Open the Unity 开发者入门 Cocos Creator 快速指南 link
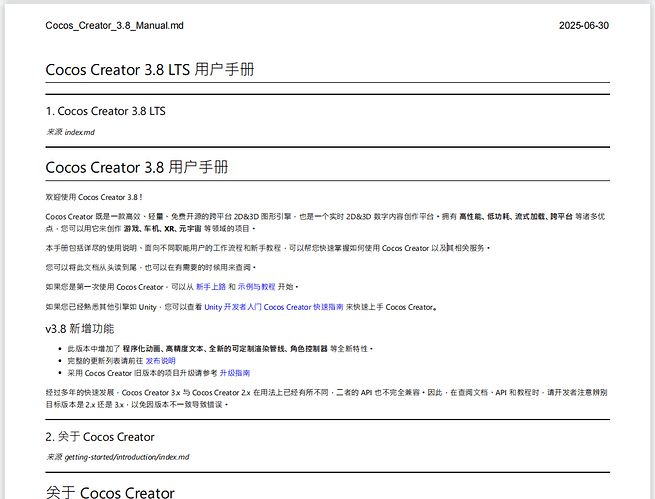655x499 pixels. 274,307
